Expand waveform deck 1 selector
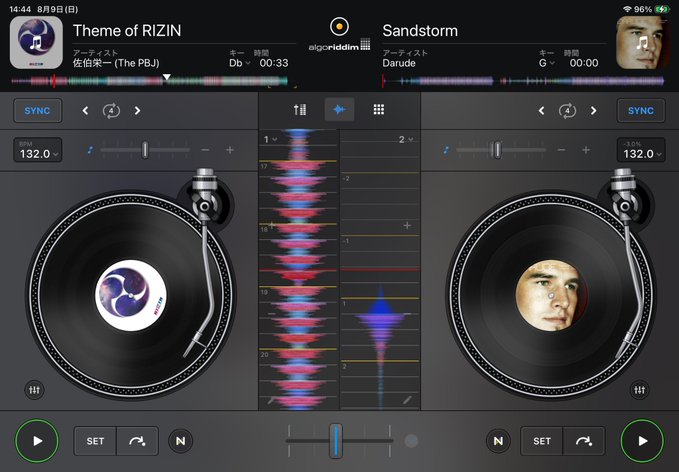The height and width of the screenshot is (472, 679). point(270,139)
